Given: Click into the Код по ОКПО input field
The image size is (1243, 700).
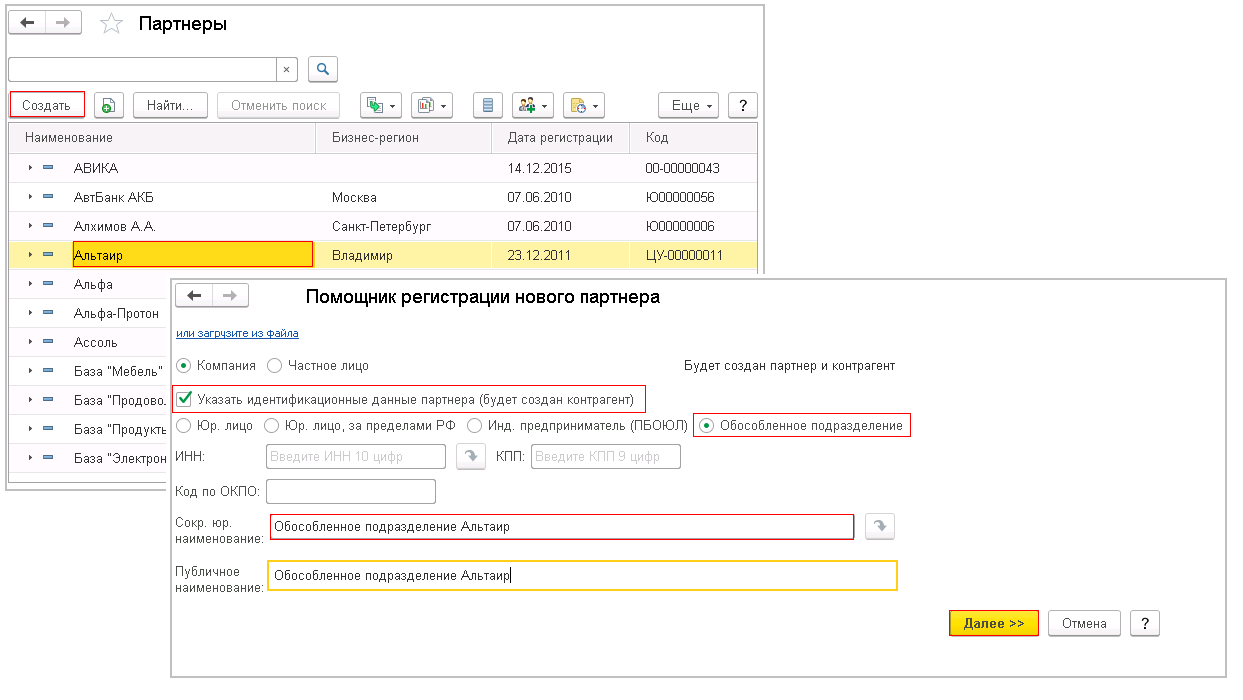Looking at the screenshot, I should point(351,491).
